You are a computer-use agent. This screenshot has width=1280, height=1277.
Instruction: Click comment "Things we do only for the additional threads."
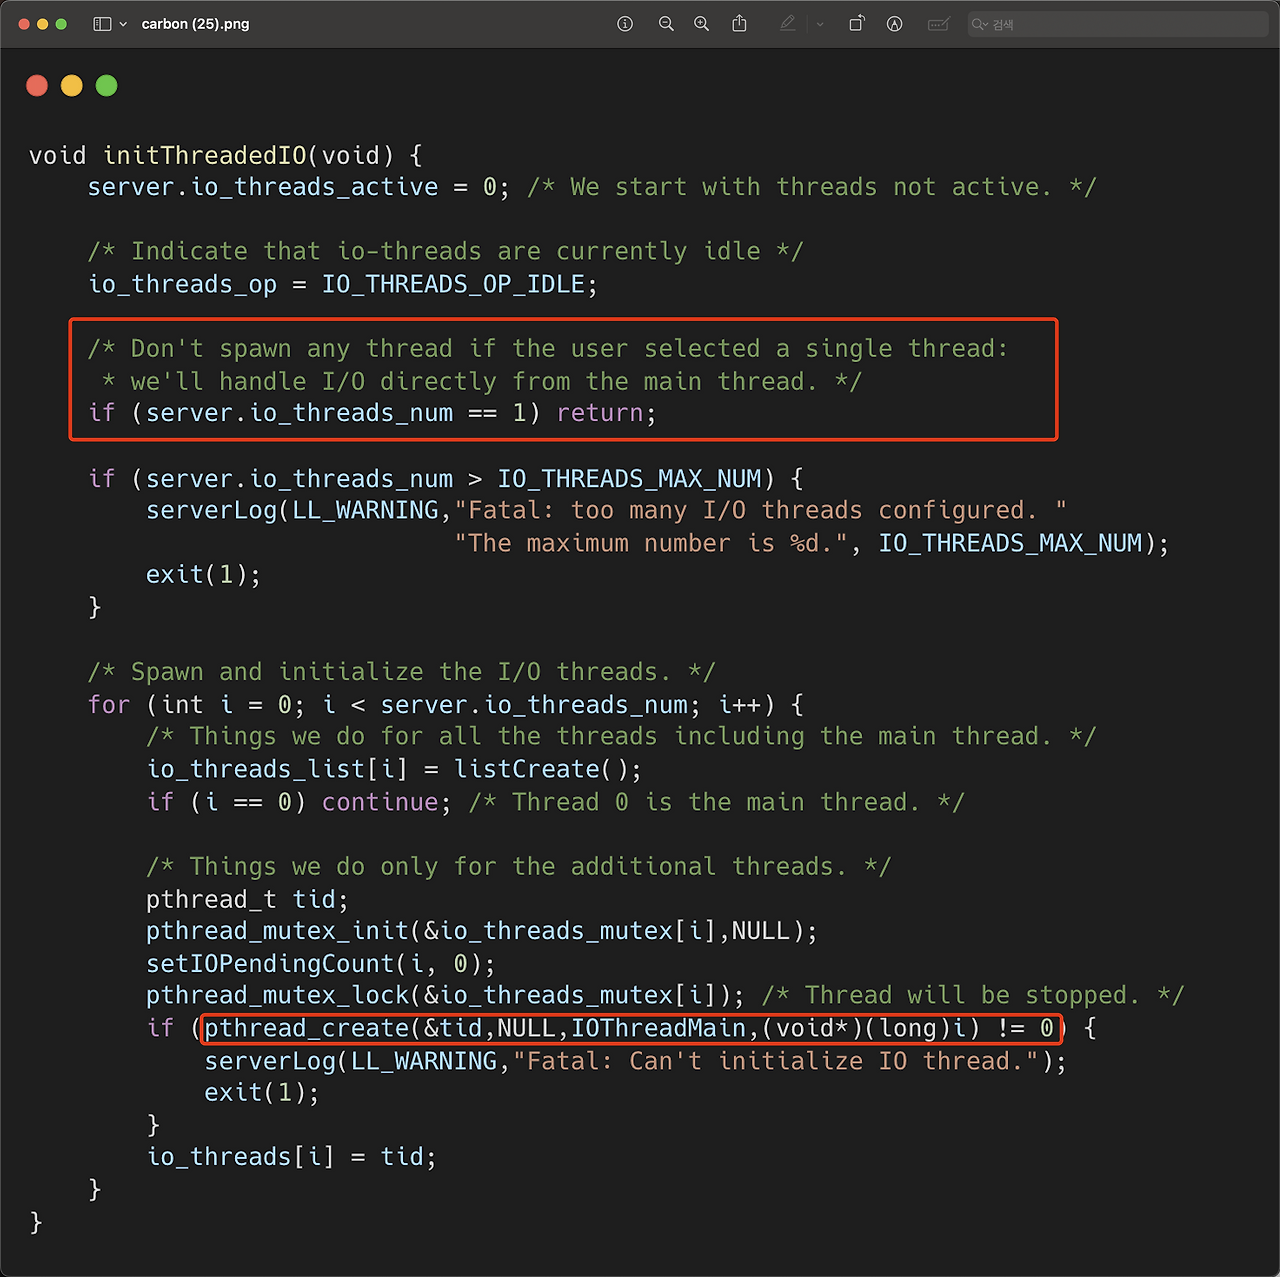[518, 867]
